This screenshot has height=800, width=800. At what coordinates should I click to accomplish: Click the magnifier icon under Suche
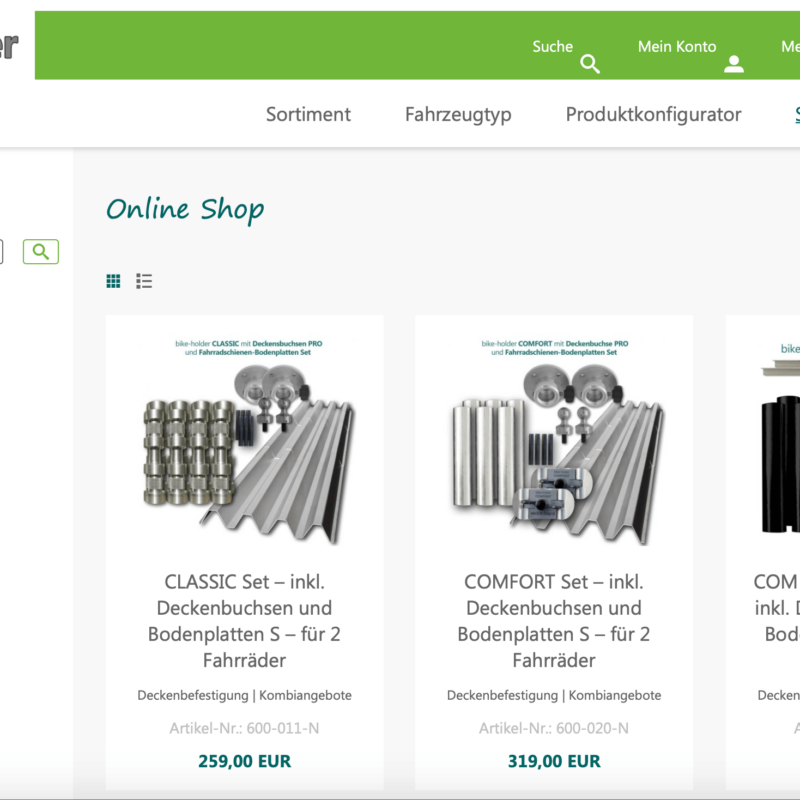590,65
